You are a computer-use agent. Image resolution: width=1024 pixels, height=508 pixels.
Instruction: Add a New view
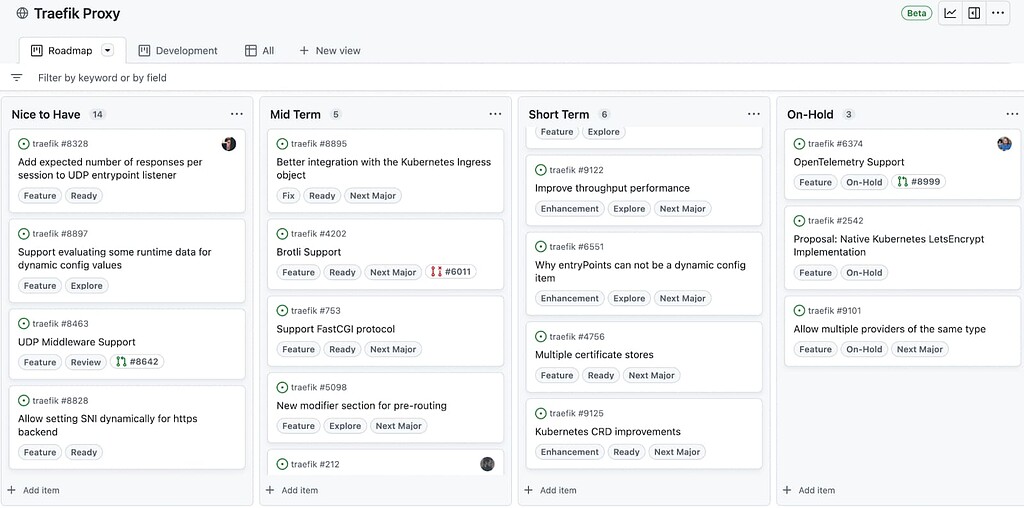330,51
